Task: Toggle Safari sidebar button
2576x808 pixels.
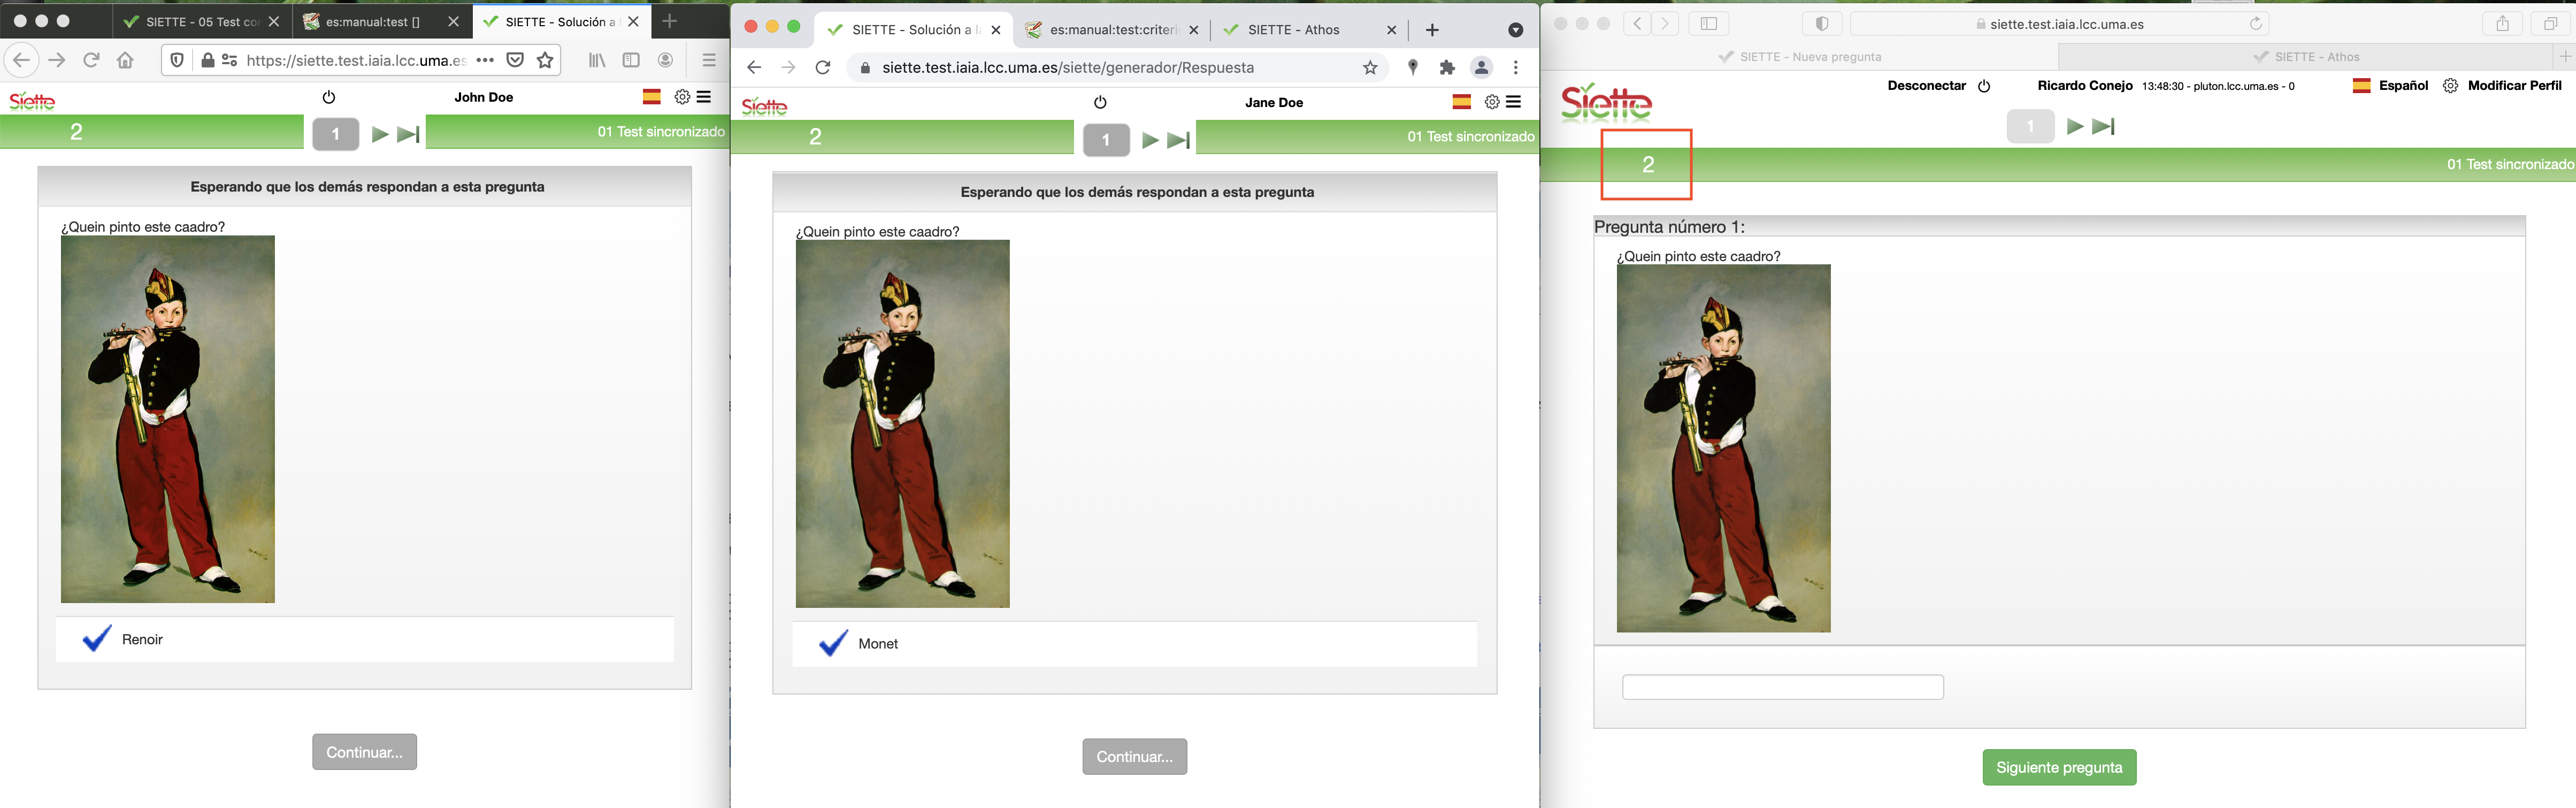Action: (x=1708, y=24)
